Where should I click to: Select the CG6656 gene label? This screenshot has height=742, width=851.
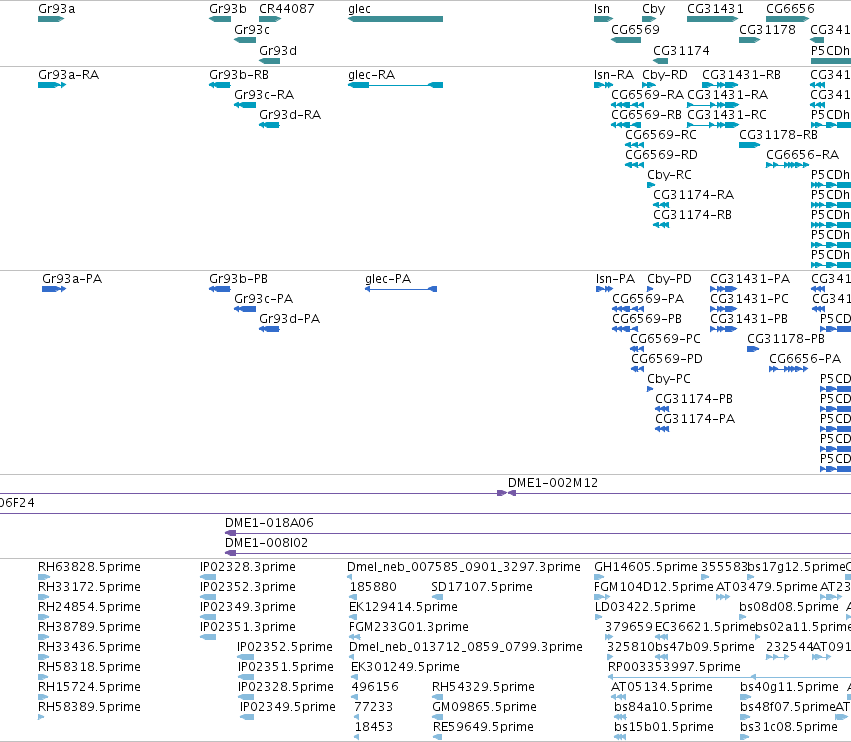790,9
